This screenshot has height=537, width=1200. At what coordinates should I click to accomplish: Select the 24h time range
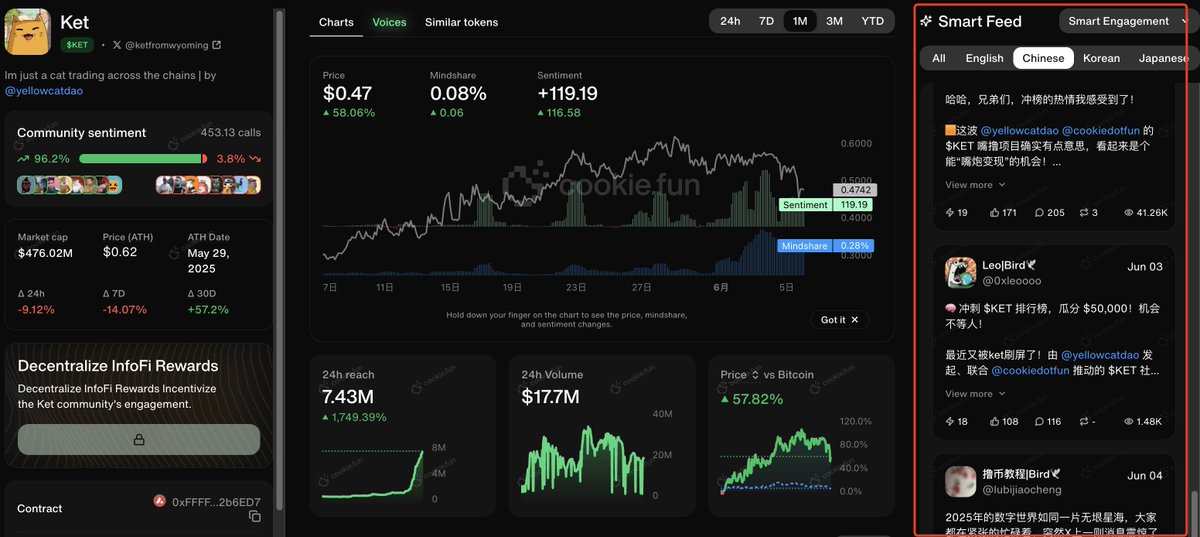pos(730,21)
